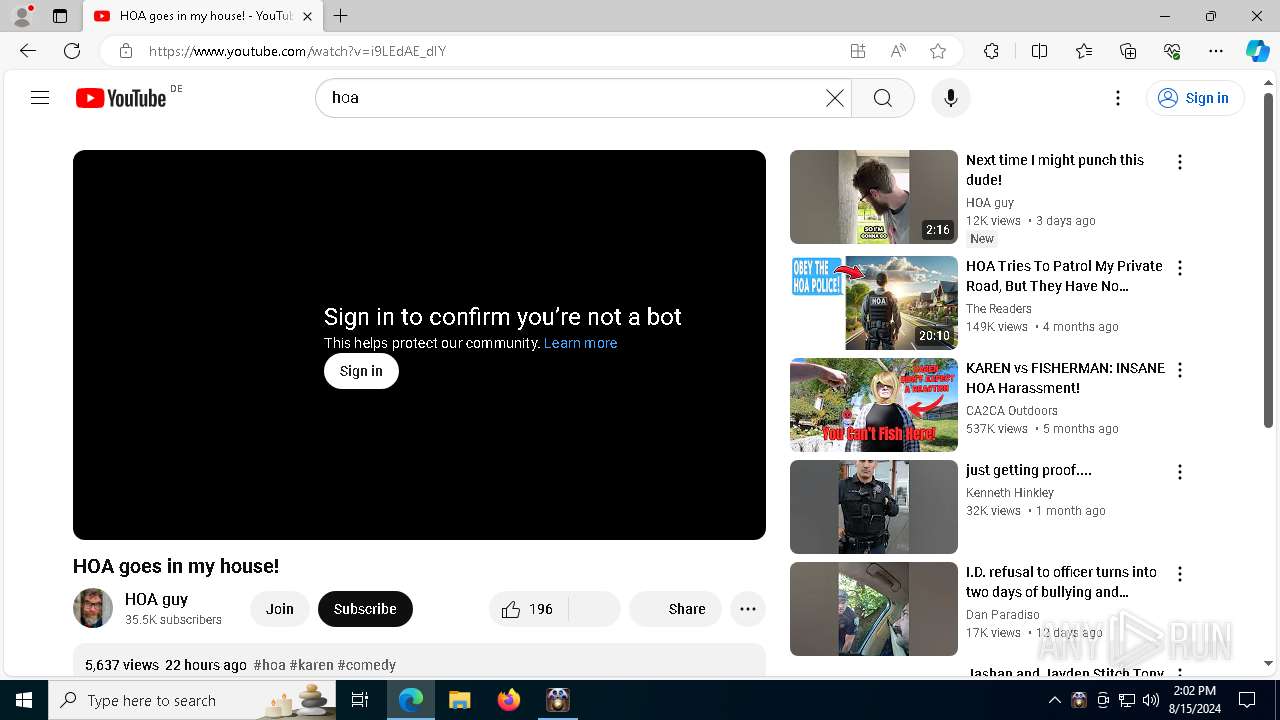Like the video with thumbs up

[528, 609]
